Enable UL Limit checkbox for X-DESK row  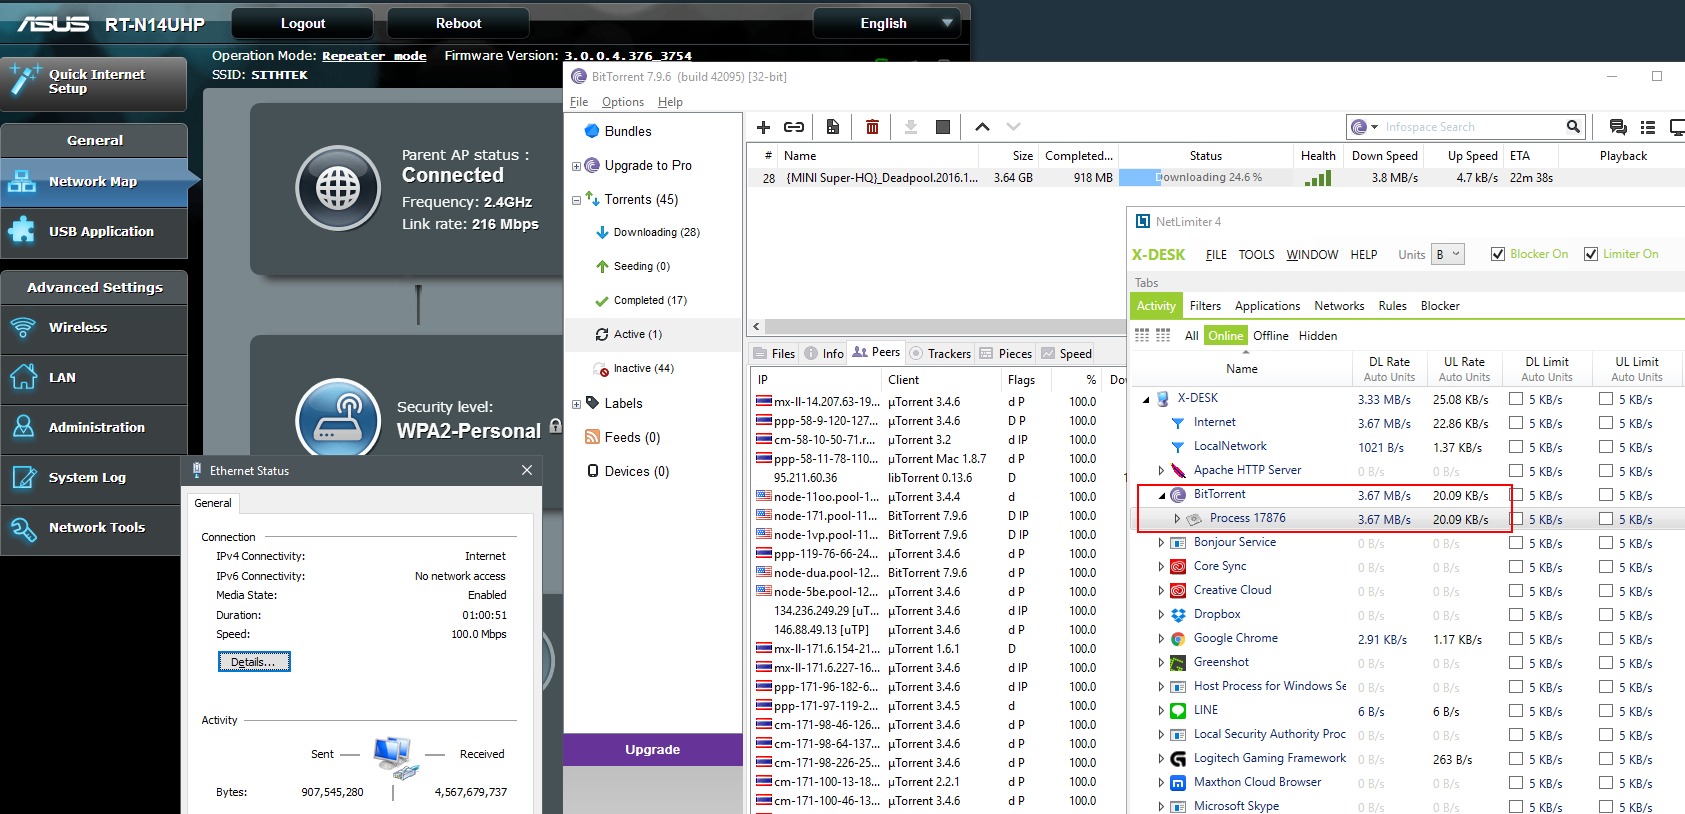(1606, 399)
